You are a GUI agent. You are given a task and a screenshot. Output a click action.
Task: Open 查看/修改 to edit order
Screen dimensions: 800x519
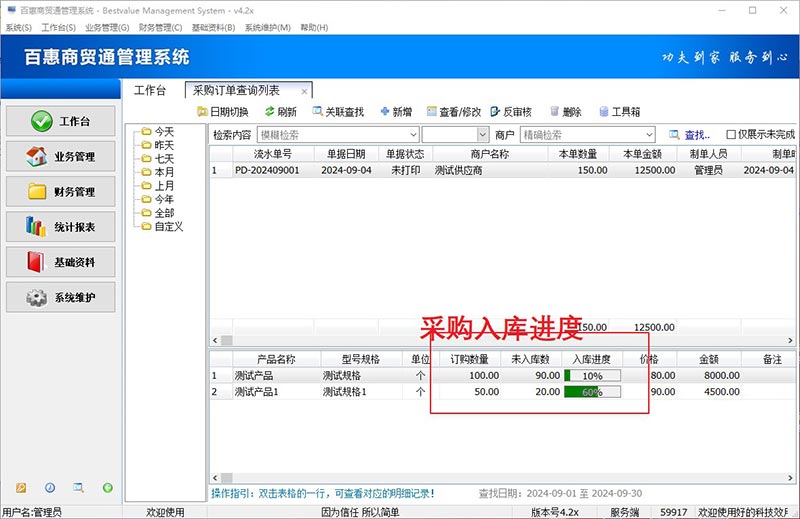(454, 112)
